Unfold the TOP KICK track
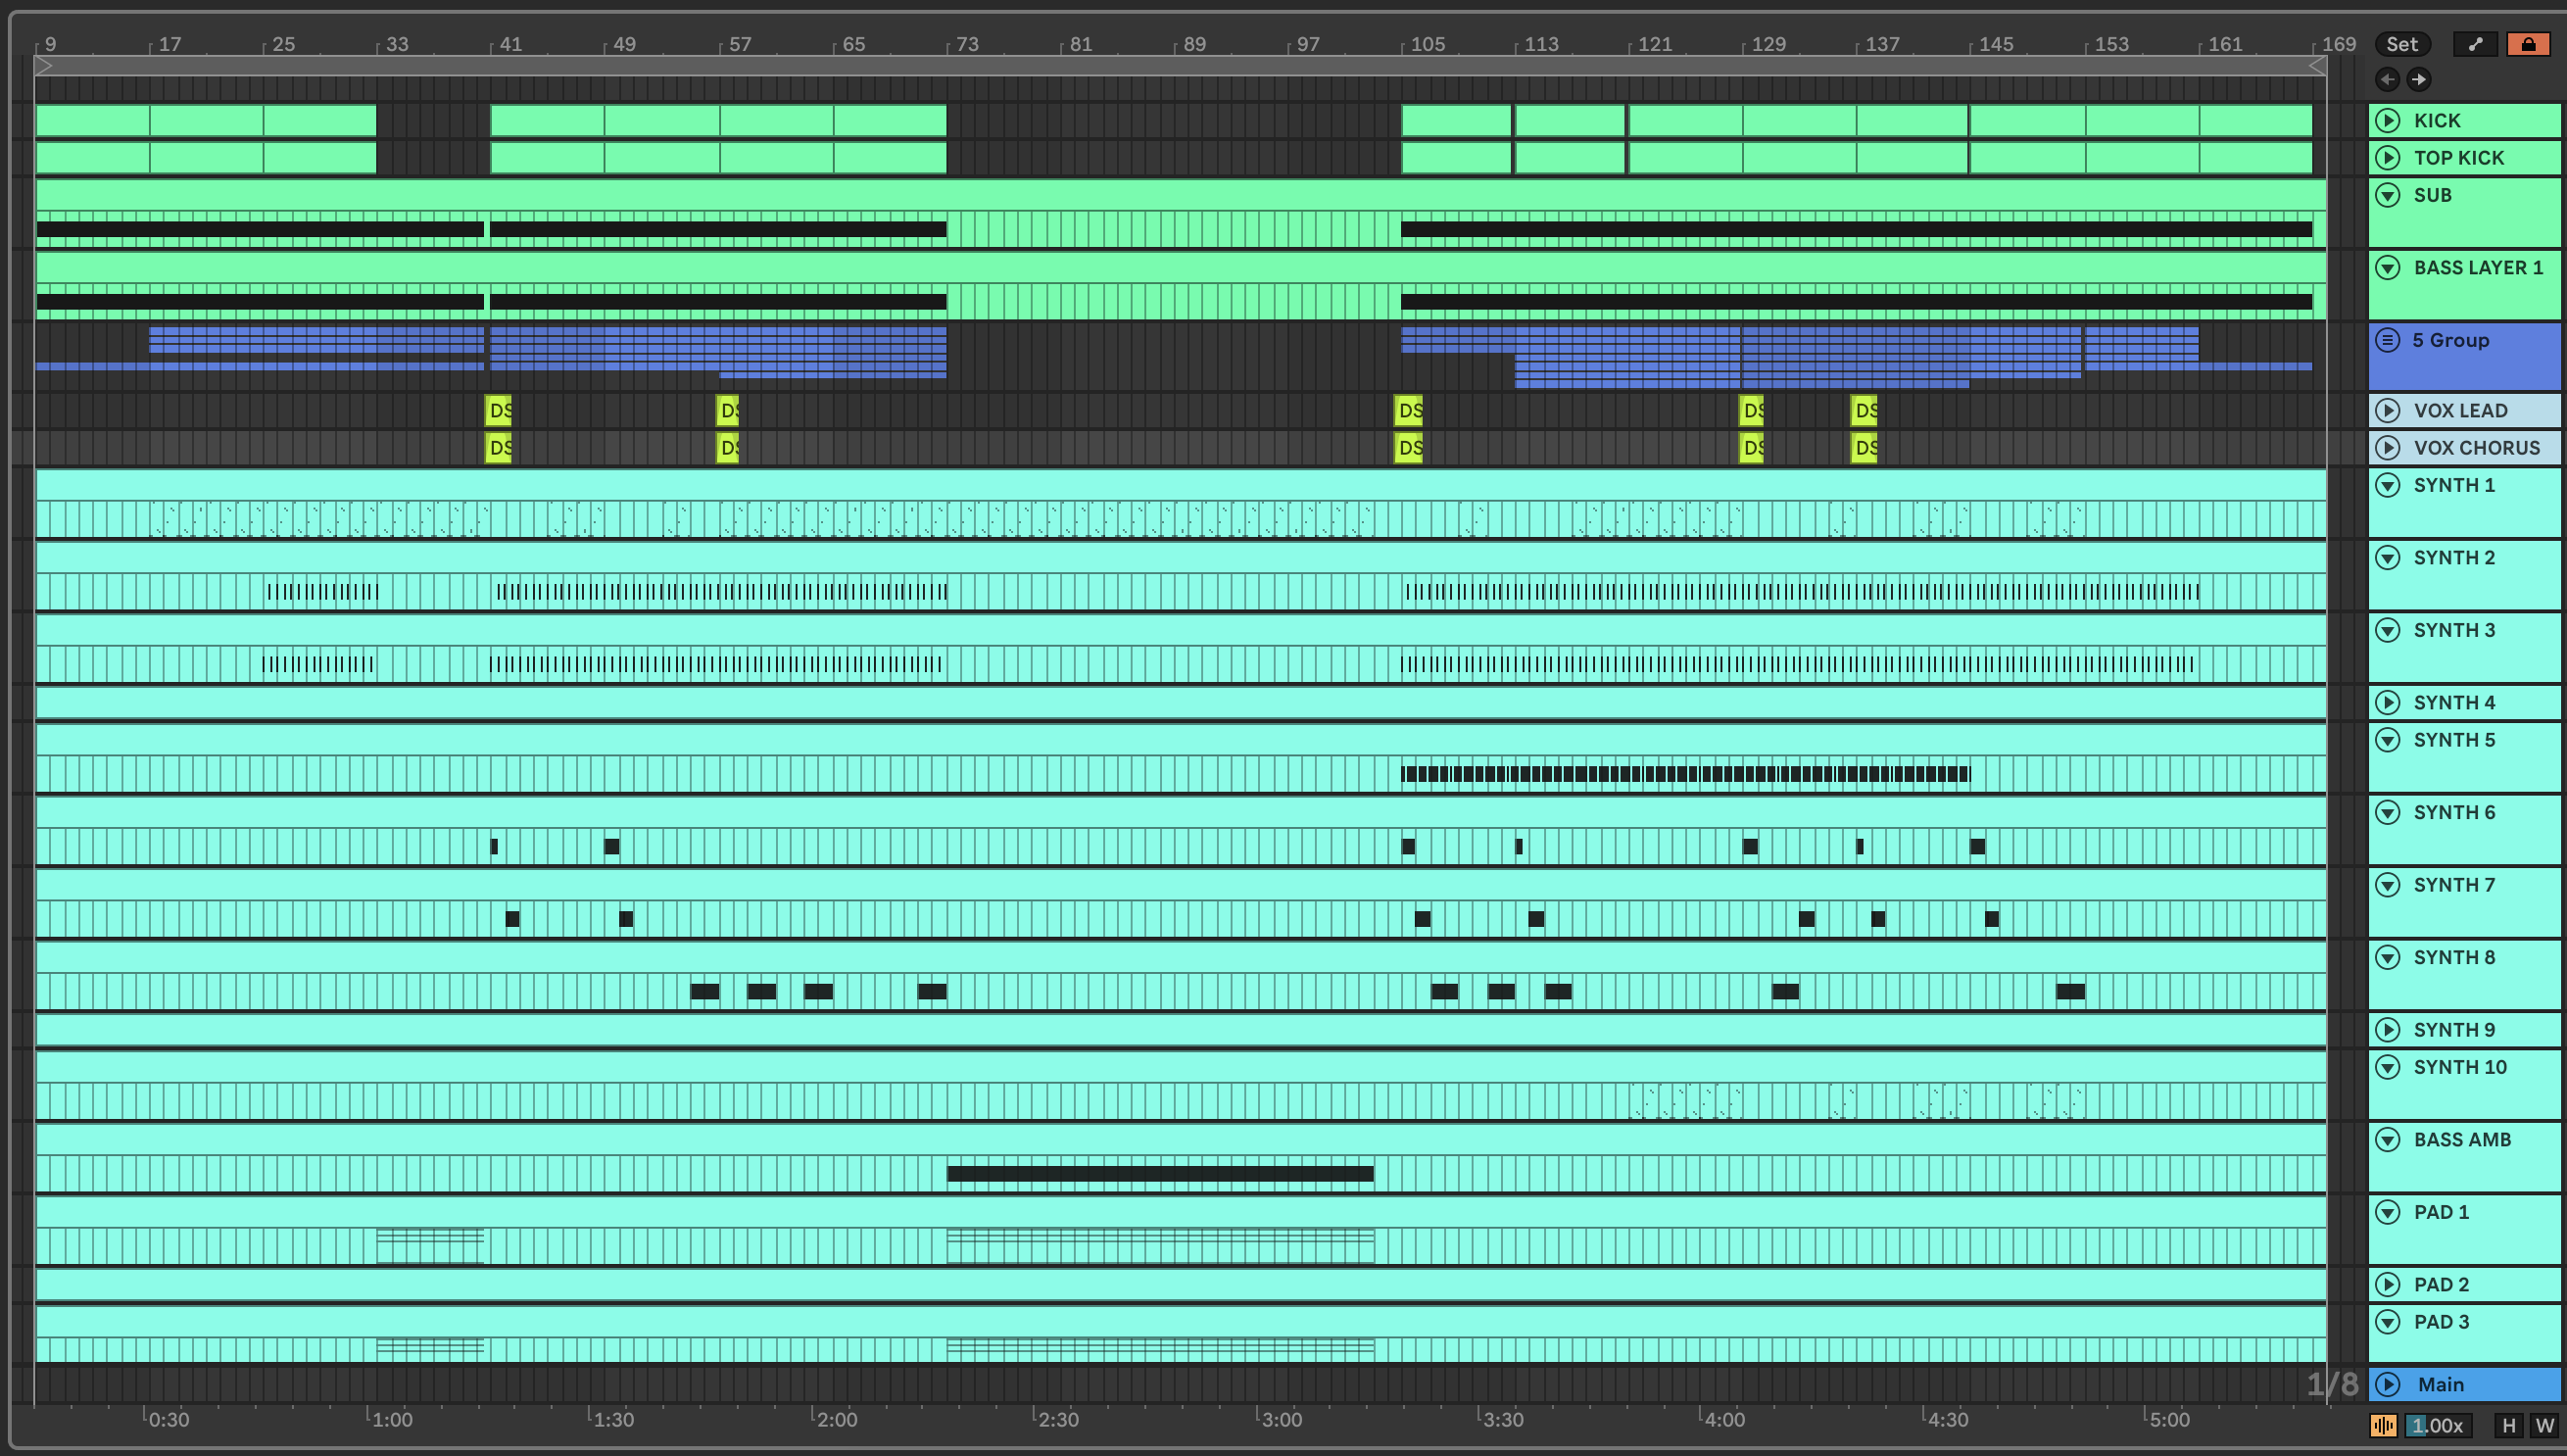The width and height of the screenshot is (2567, 1456). 2387,157
